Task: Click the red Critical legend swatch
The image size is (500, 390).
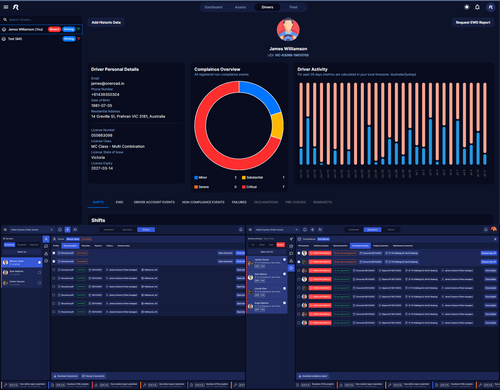Action: [x=244, y=187]
